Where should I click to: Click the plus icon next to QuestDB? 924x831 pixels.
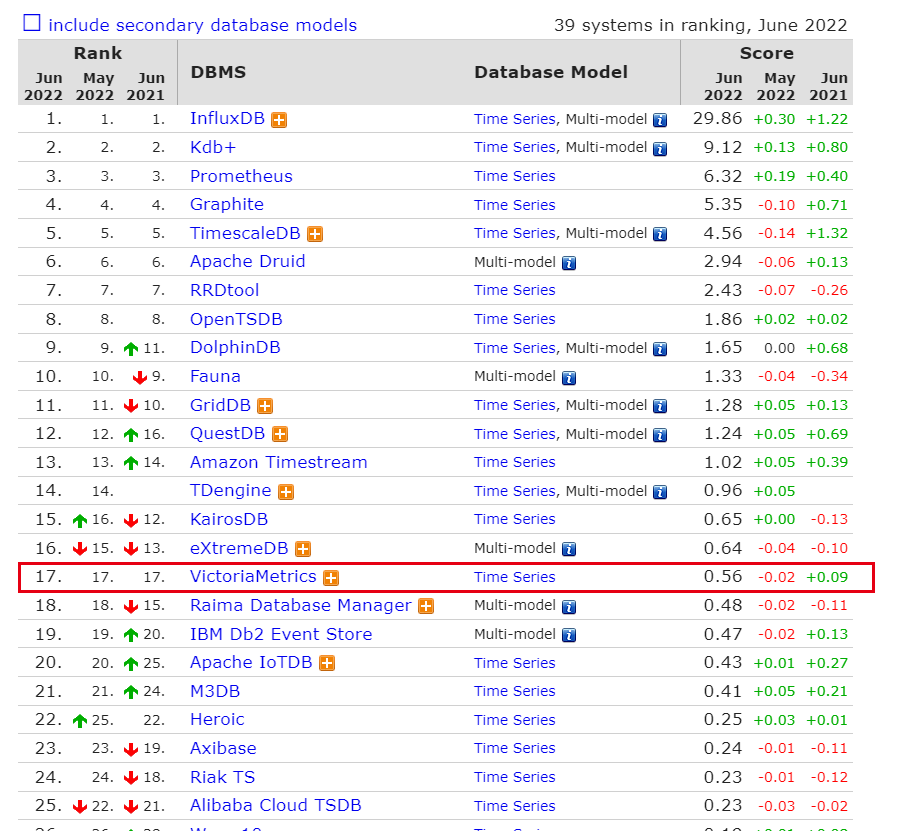pyautogui.click(x=280, y=435)
